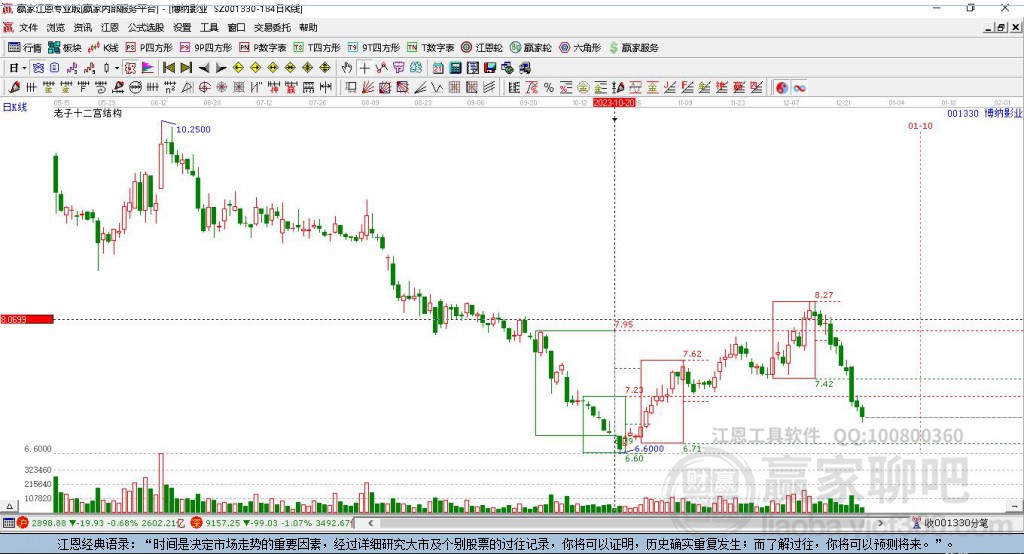Open the calculator tool icon
Viewport: 1024px width, 554px height.
tap(455, 67)
